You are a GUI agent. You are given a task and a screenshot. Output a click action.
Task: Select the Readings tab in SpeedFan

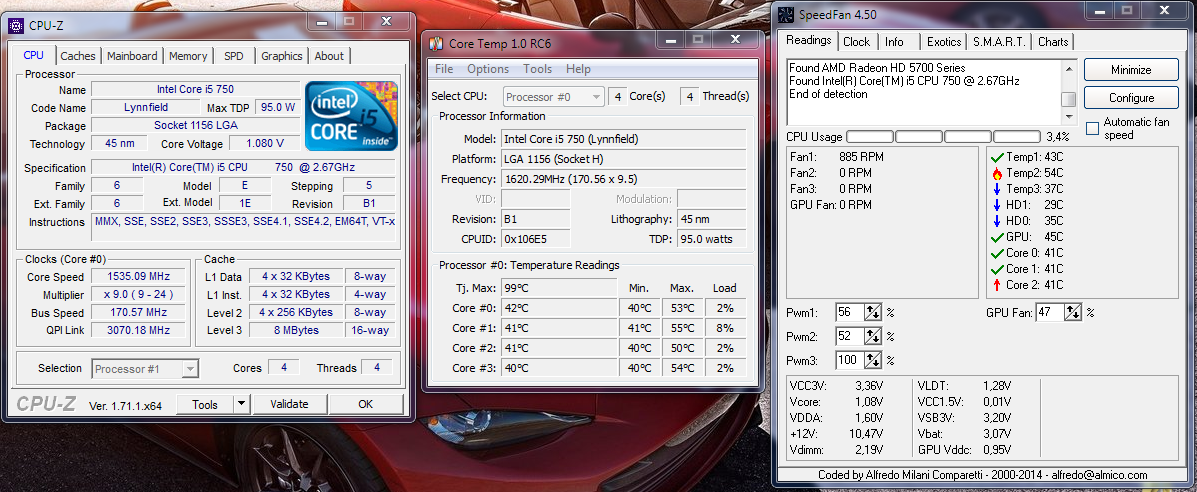click(808, 40)
